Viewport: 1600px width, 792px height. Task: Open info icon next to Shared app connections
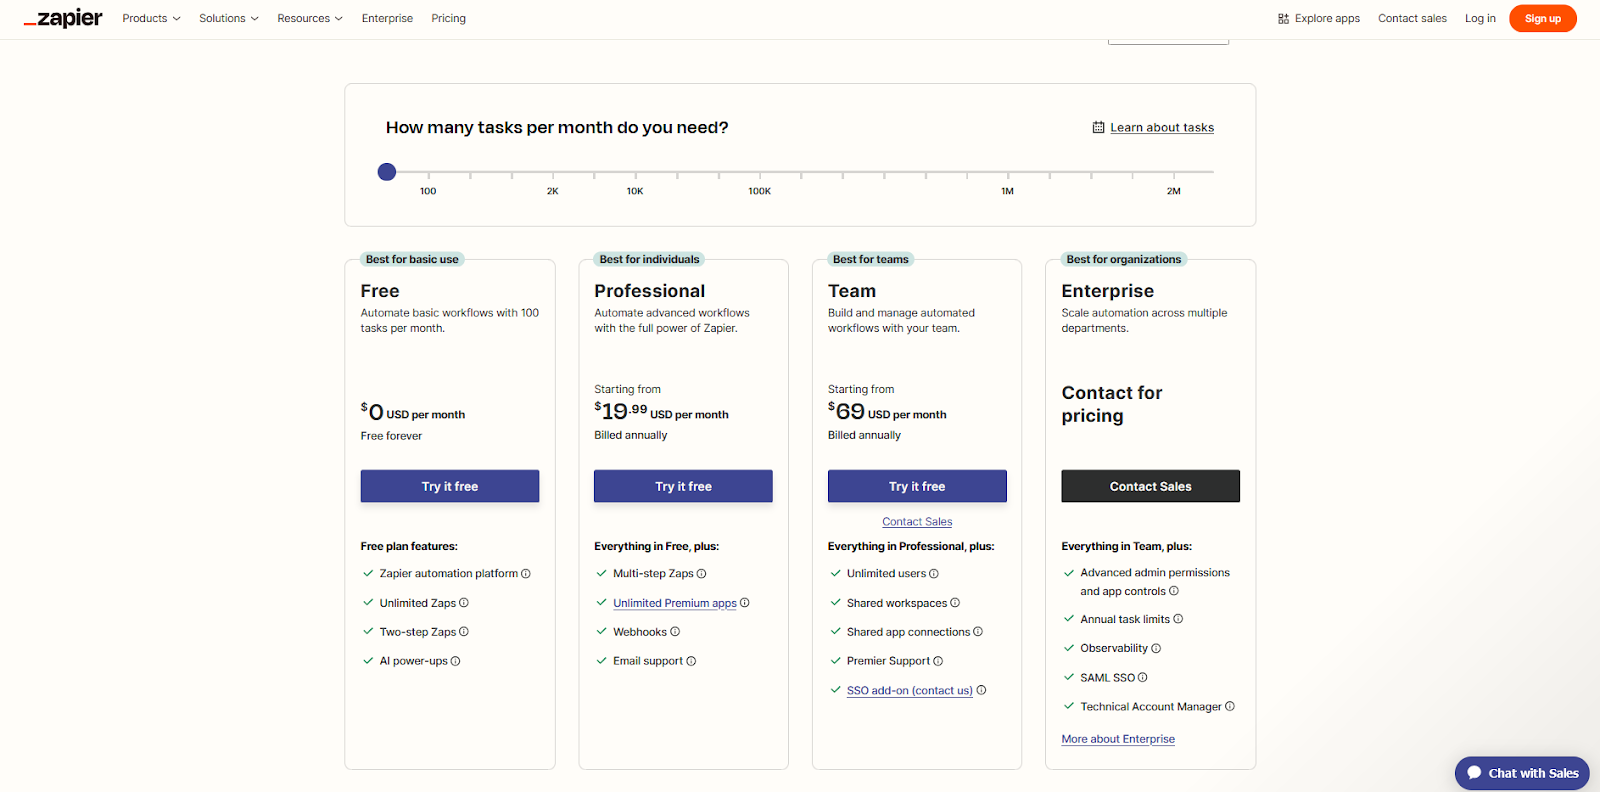[x=978, y=632]
